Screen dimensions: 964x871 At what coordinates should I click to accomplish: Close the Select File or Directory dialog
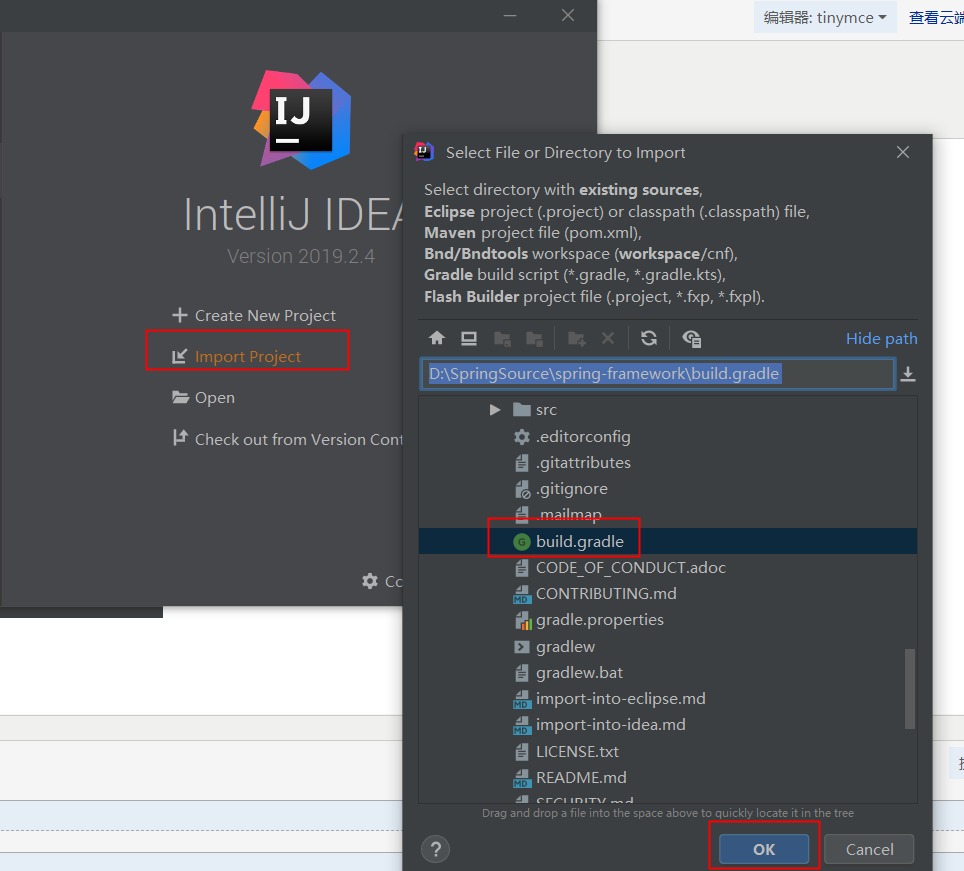[x=903, y=152]
